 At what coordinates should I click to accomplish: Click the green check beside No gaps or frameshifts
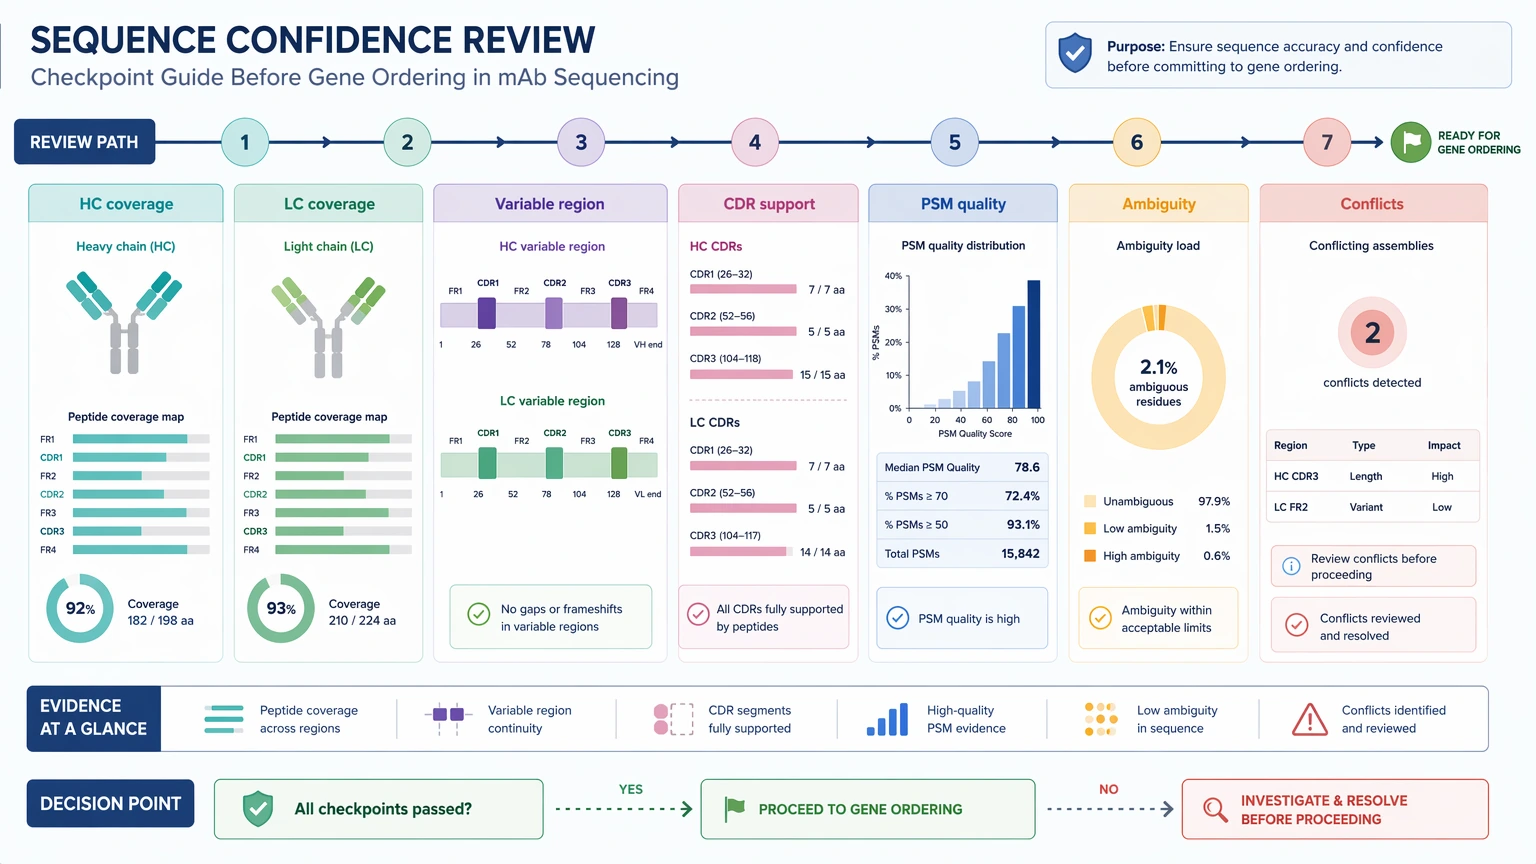tap(479, 613)
